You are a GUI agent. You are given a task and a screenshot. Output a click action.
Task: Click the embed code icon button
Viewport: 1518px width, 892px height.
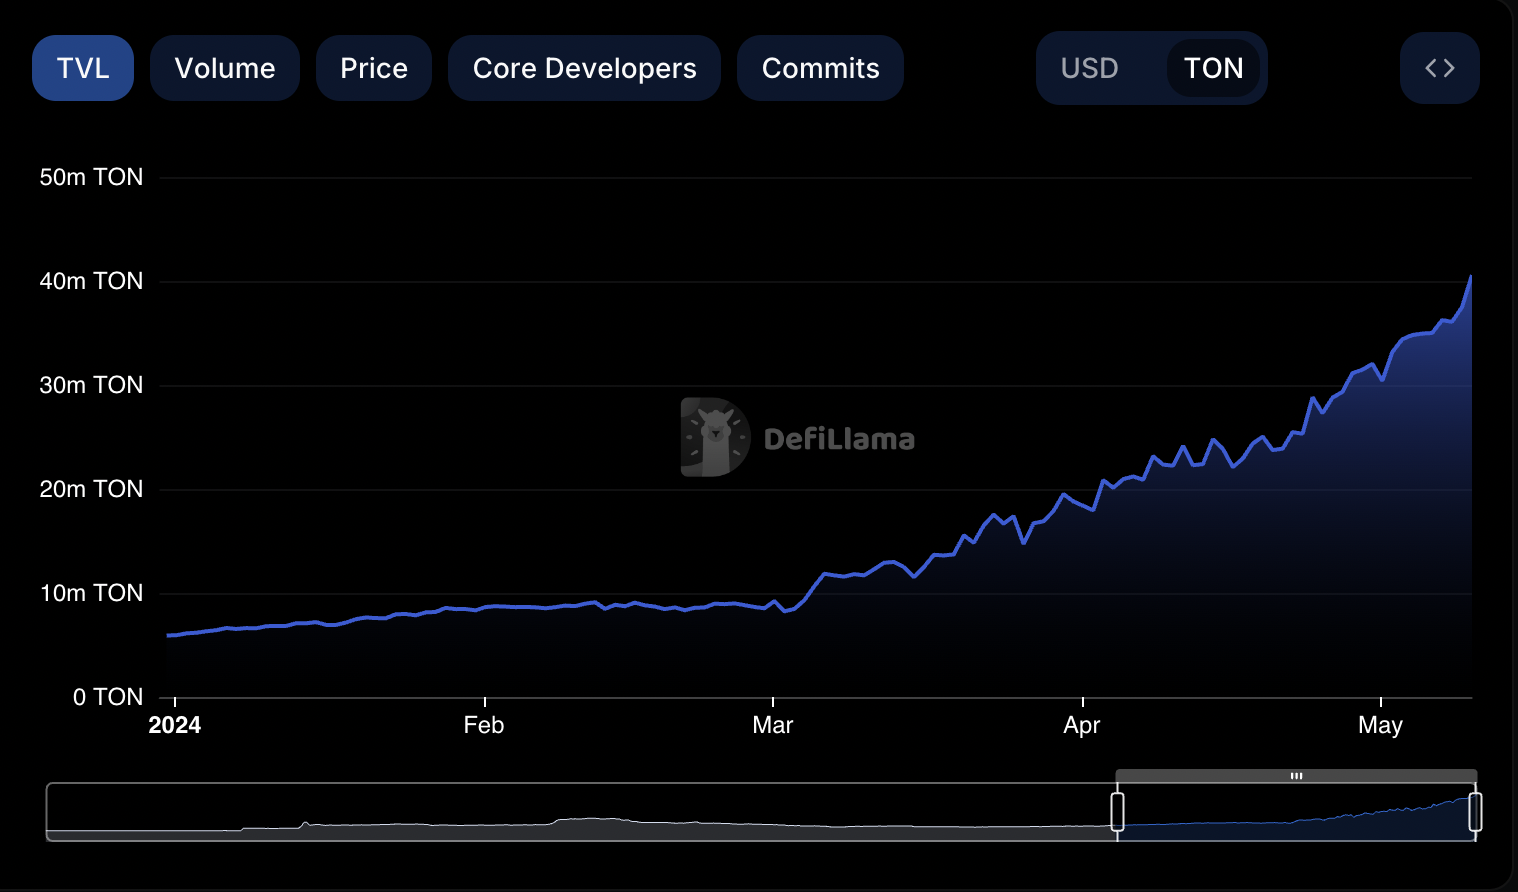1439,68
